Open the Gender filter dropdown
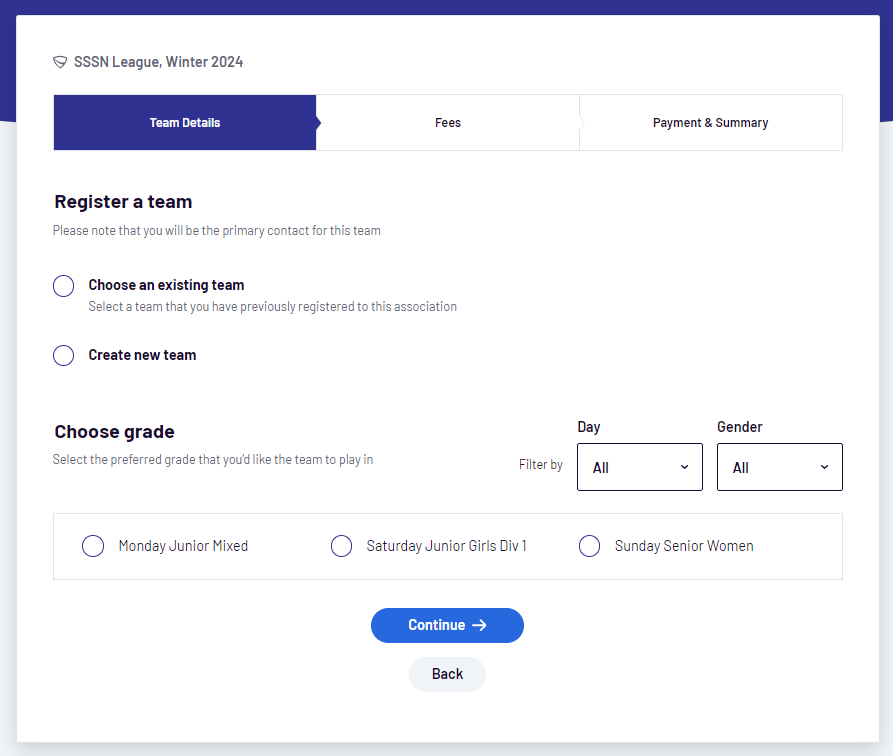893x756 pixels. tap(780, 467)
